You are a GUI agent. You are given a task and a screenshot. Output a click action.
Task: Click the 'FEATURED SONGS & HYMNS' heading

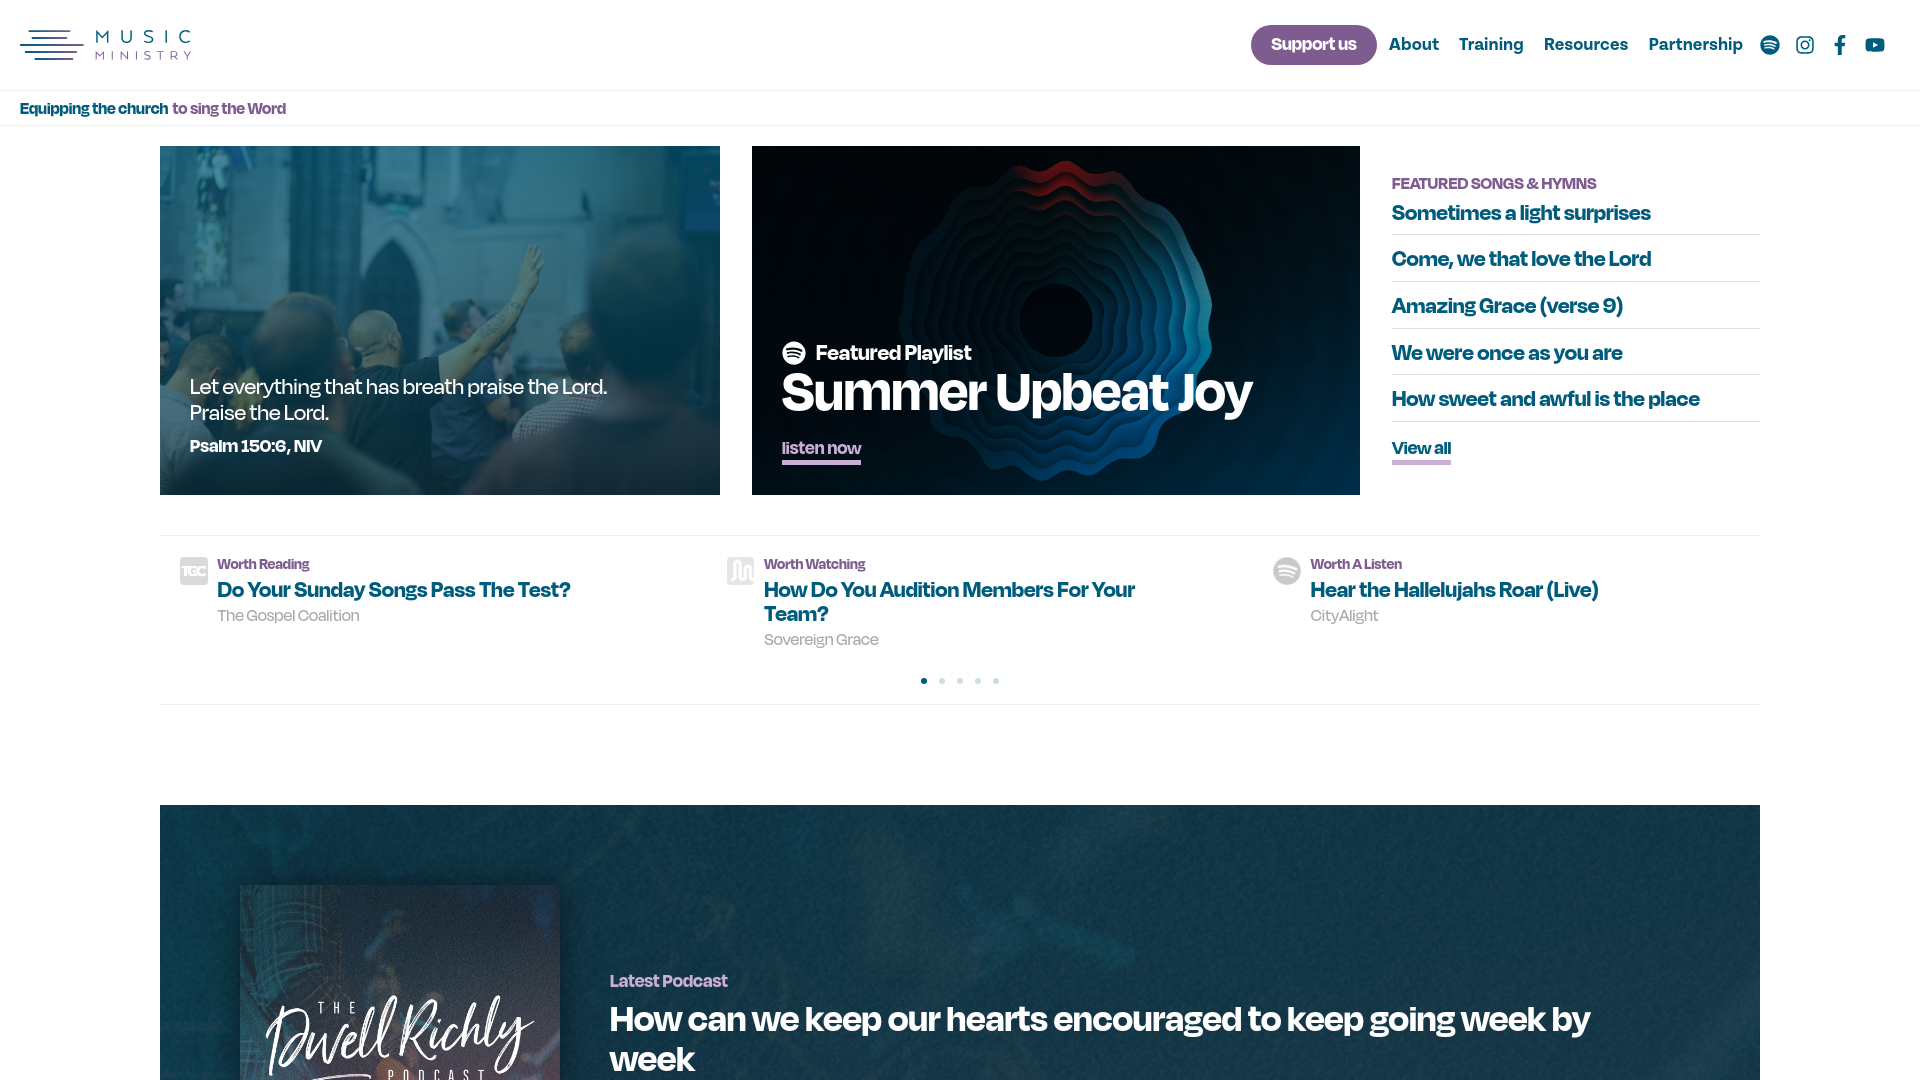click(x=1494, y=184)
